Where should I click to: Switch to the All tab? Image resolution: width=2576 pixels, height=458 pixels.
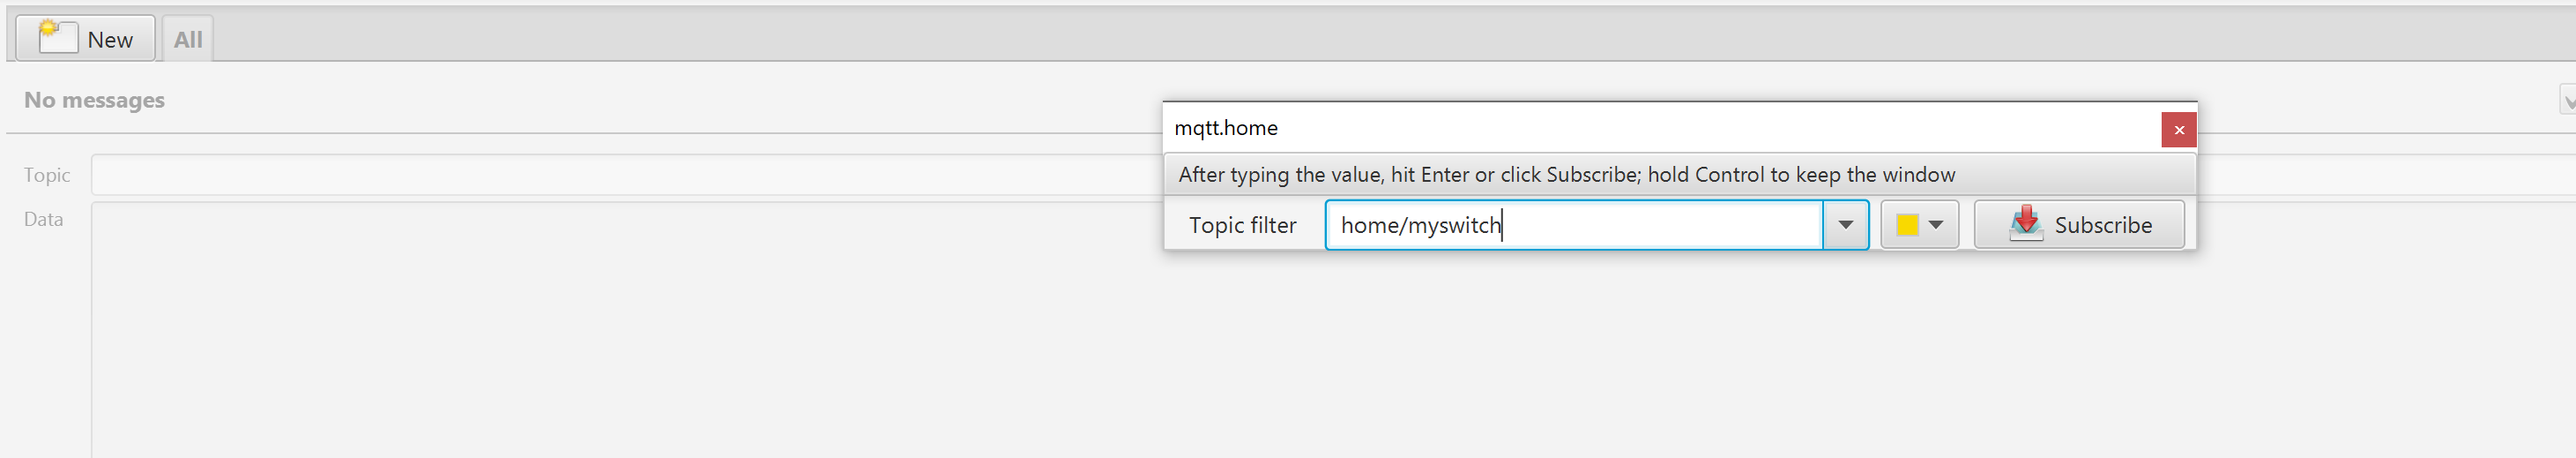188,40
